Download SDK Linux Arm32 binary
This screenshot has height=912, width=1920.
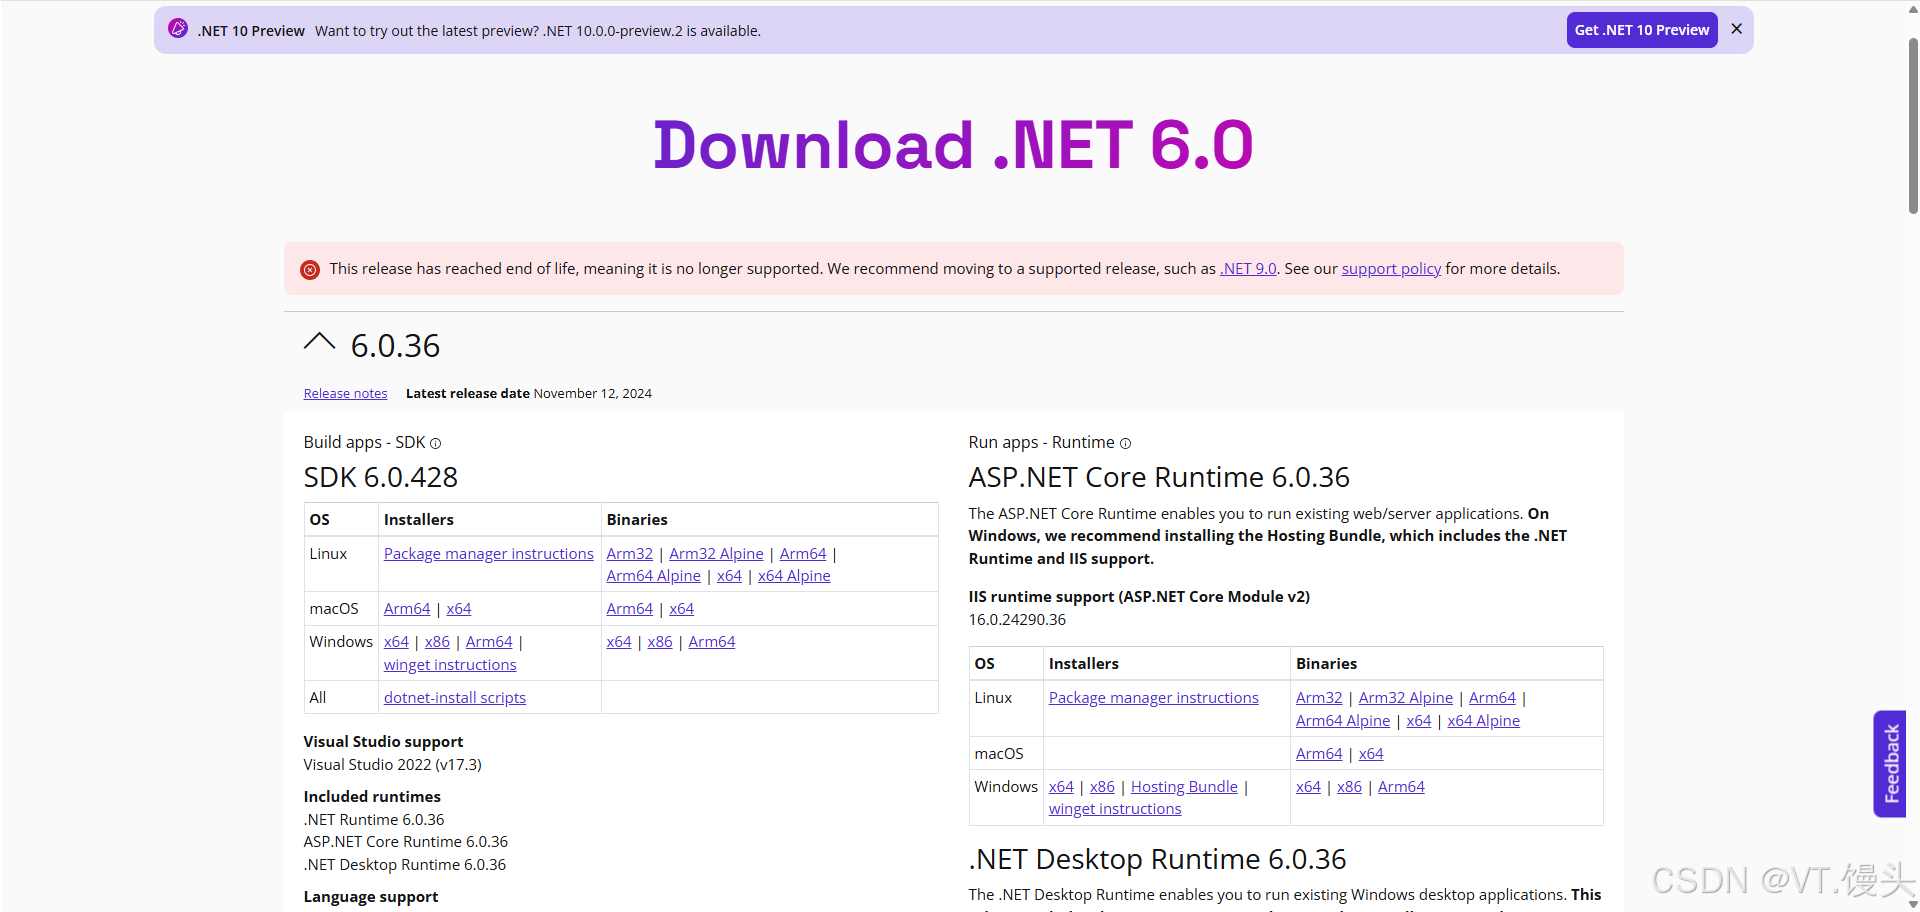point(629,553)
